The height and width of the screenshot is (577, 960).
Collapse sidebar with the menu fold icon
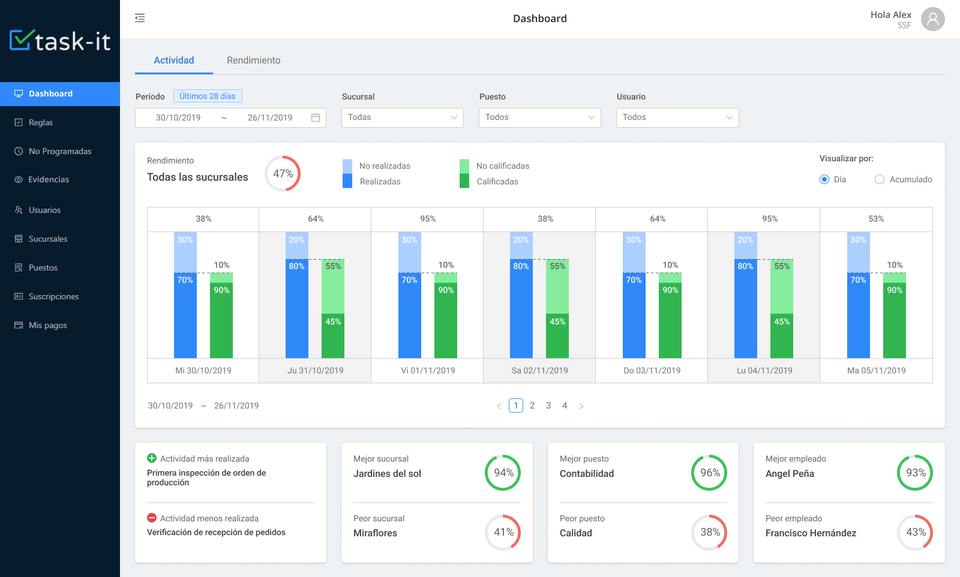tap(140, 18)
